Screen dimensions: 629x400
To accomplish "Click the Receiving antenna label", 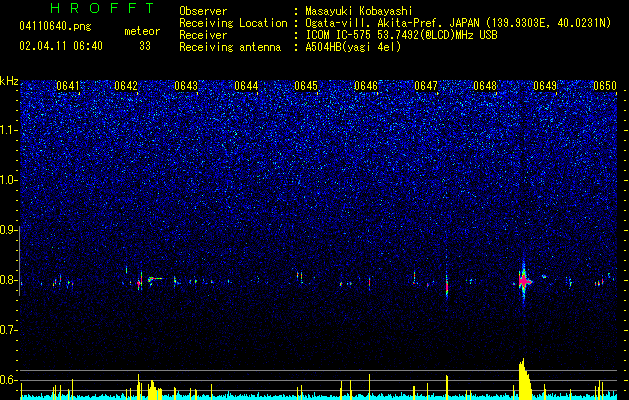I will coord(230,47).
